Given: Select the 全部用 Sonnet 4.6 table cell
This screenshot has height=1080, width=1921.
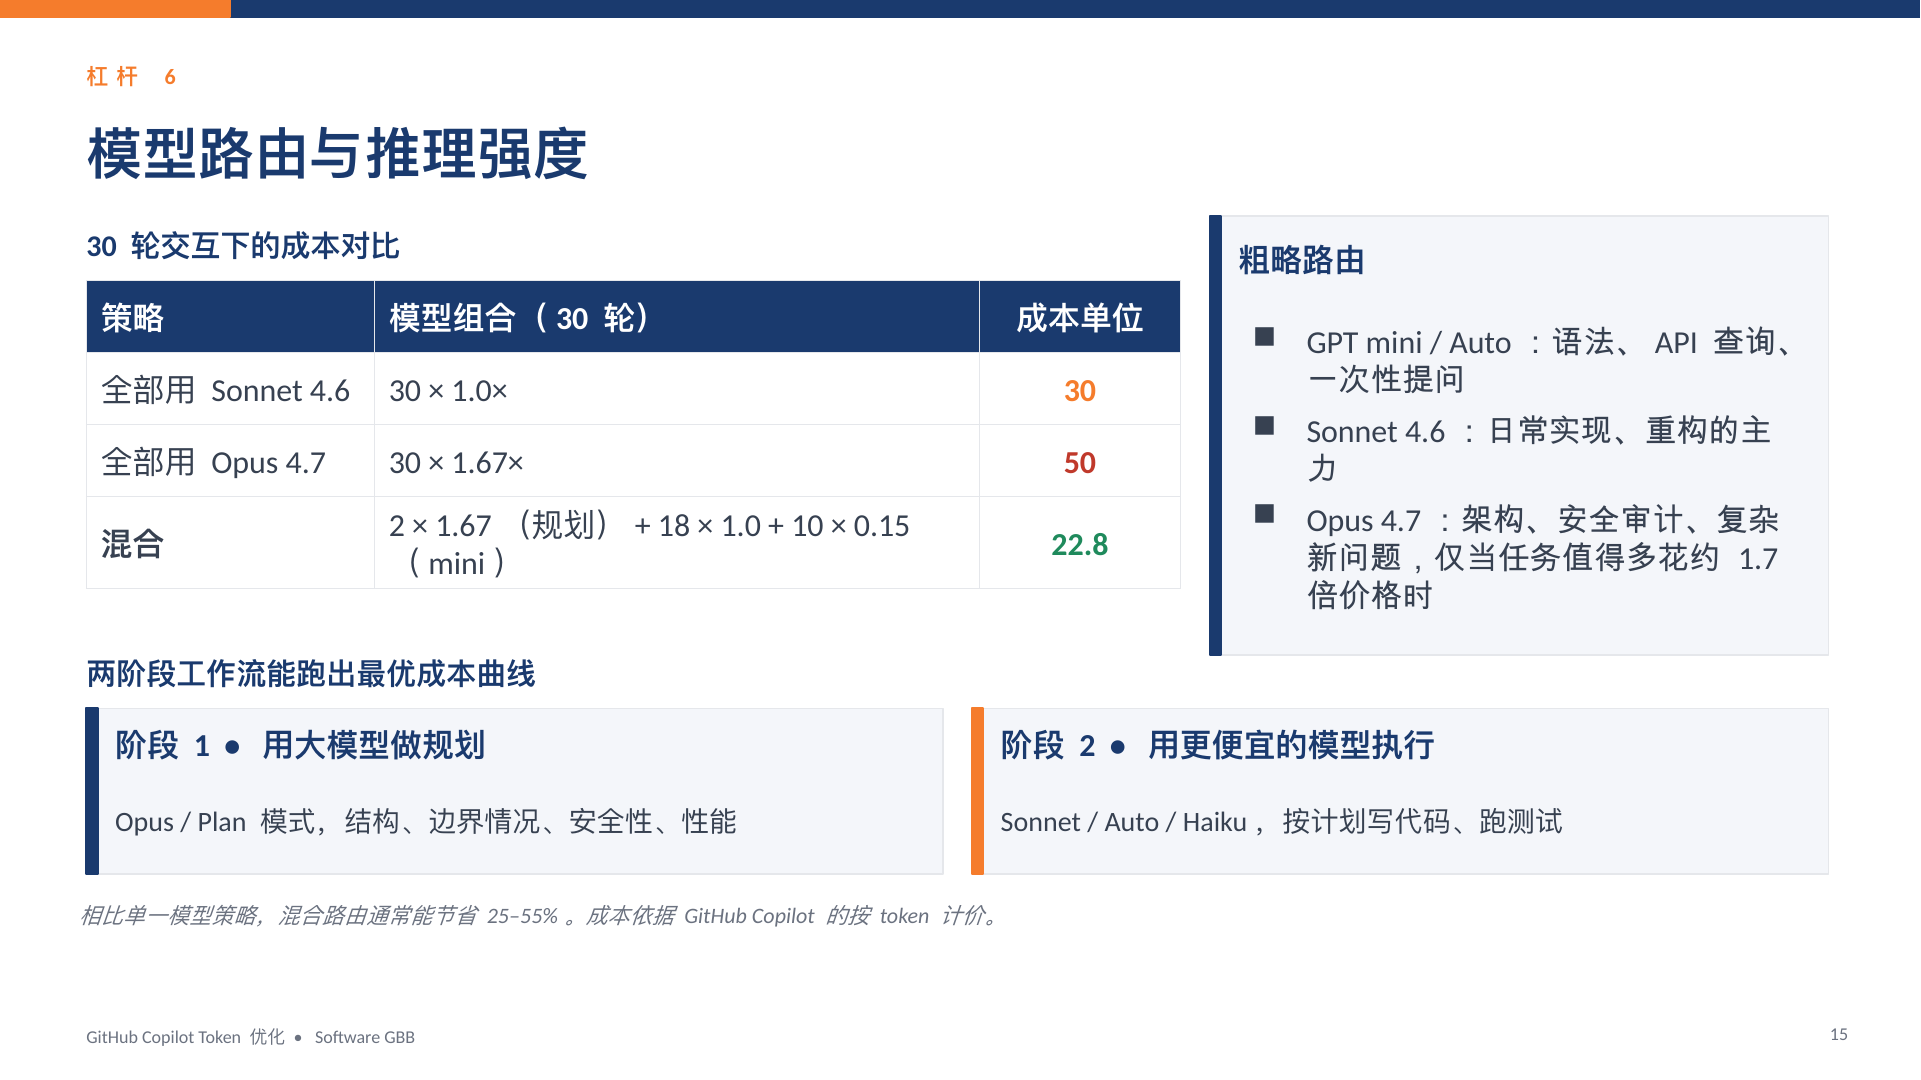Looking at the screenshot, I should click(x=230, y=390).
